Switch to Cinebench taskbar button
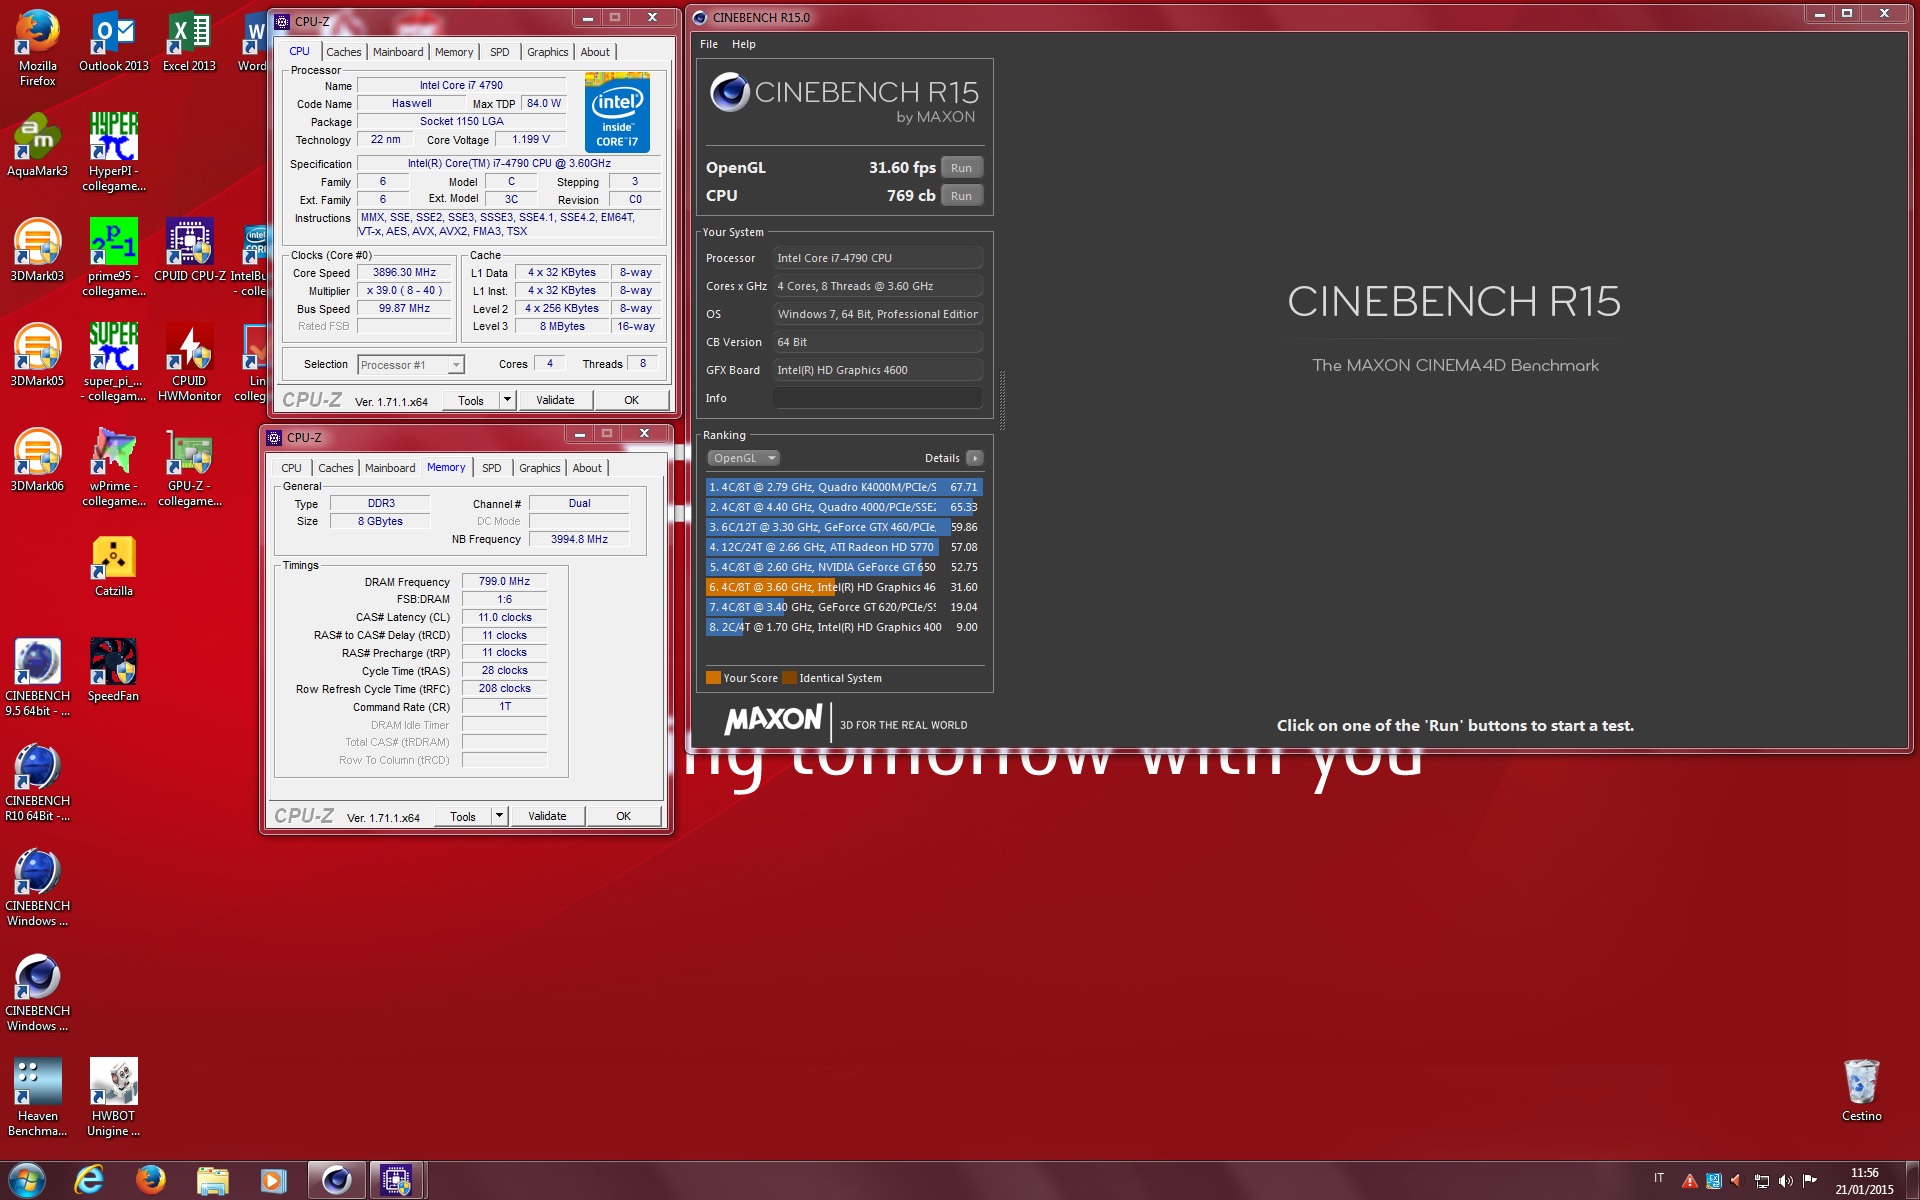Viewport: 1920px width, 1200px height. pos(336,1180)
